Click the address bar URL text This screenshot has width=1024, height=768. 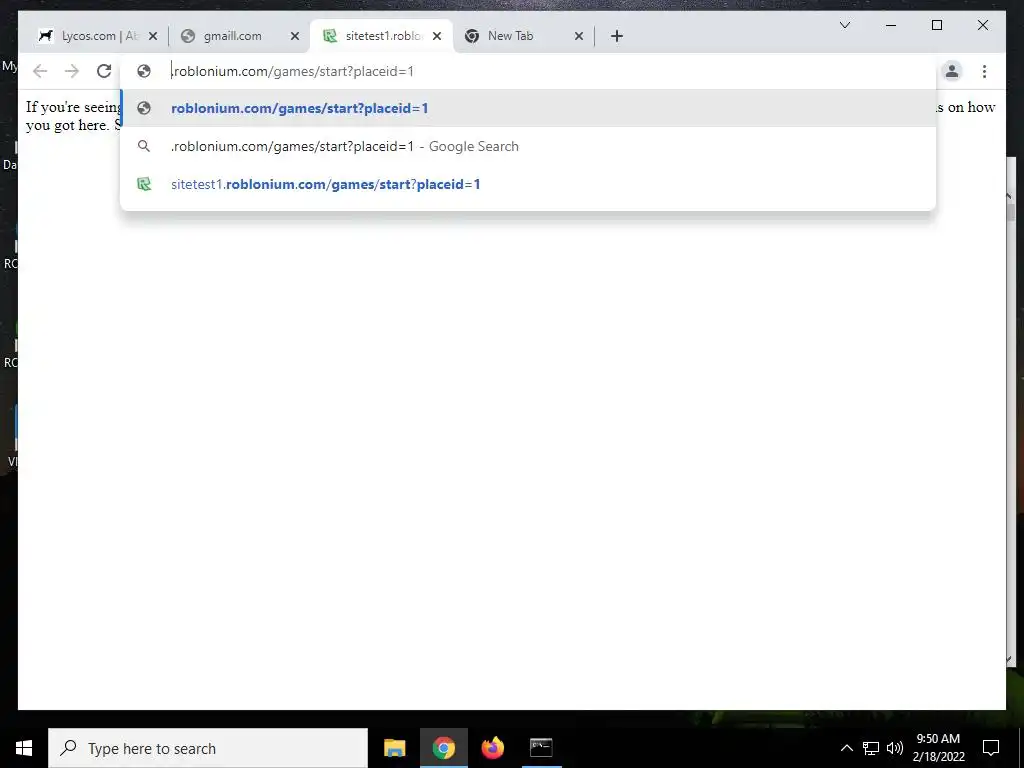[x=293, y=71]
